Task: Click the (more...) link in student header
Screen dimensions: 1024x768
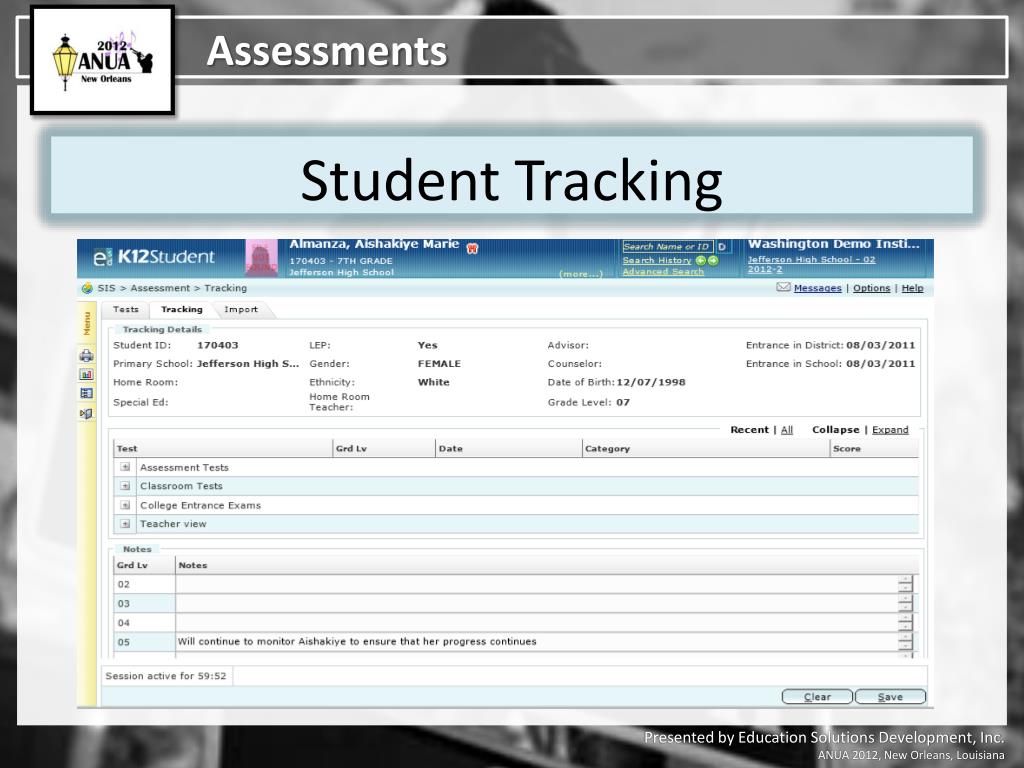Action: click(x=581, y=274)
